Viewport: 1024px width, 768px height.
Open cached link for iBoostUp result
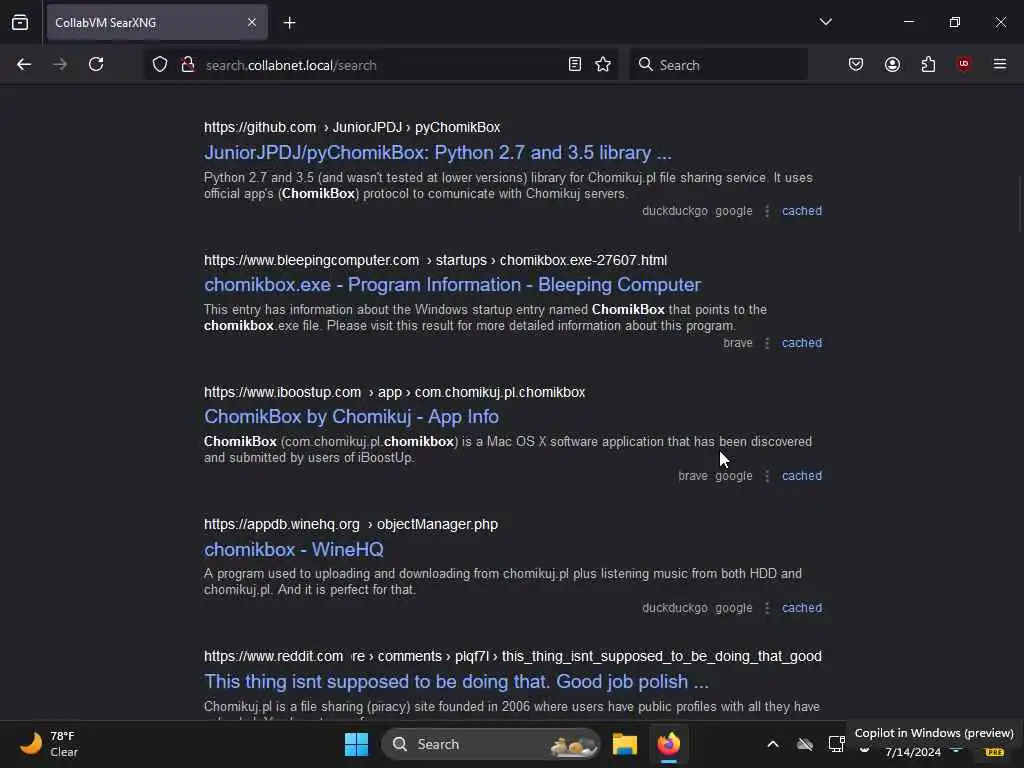click(802, 476)
